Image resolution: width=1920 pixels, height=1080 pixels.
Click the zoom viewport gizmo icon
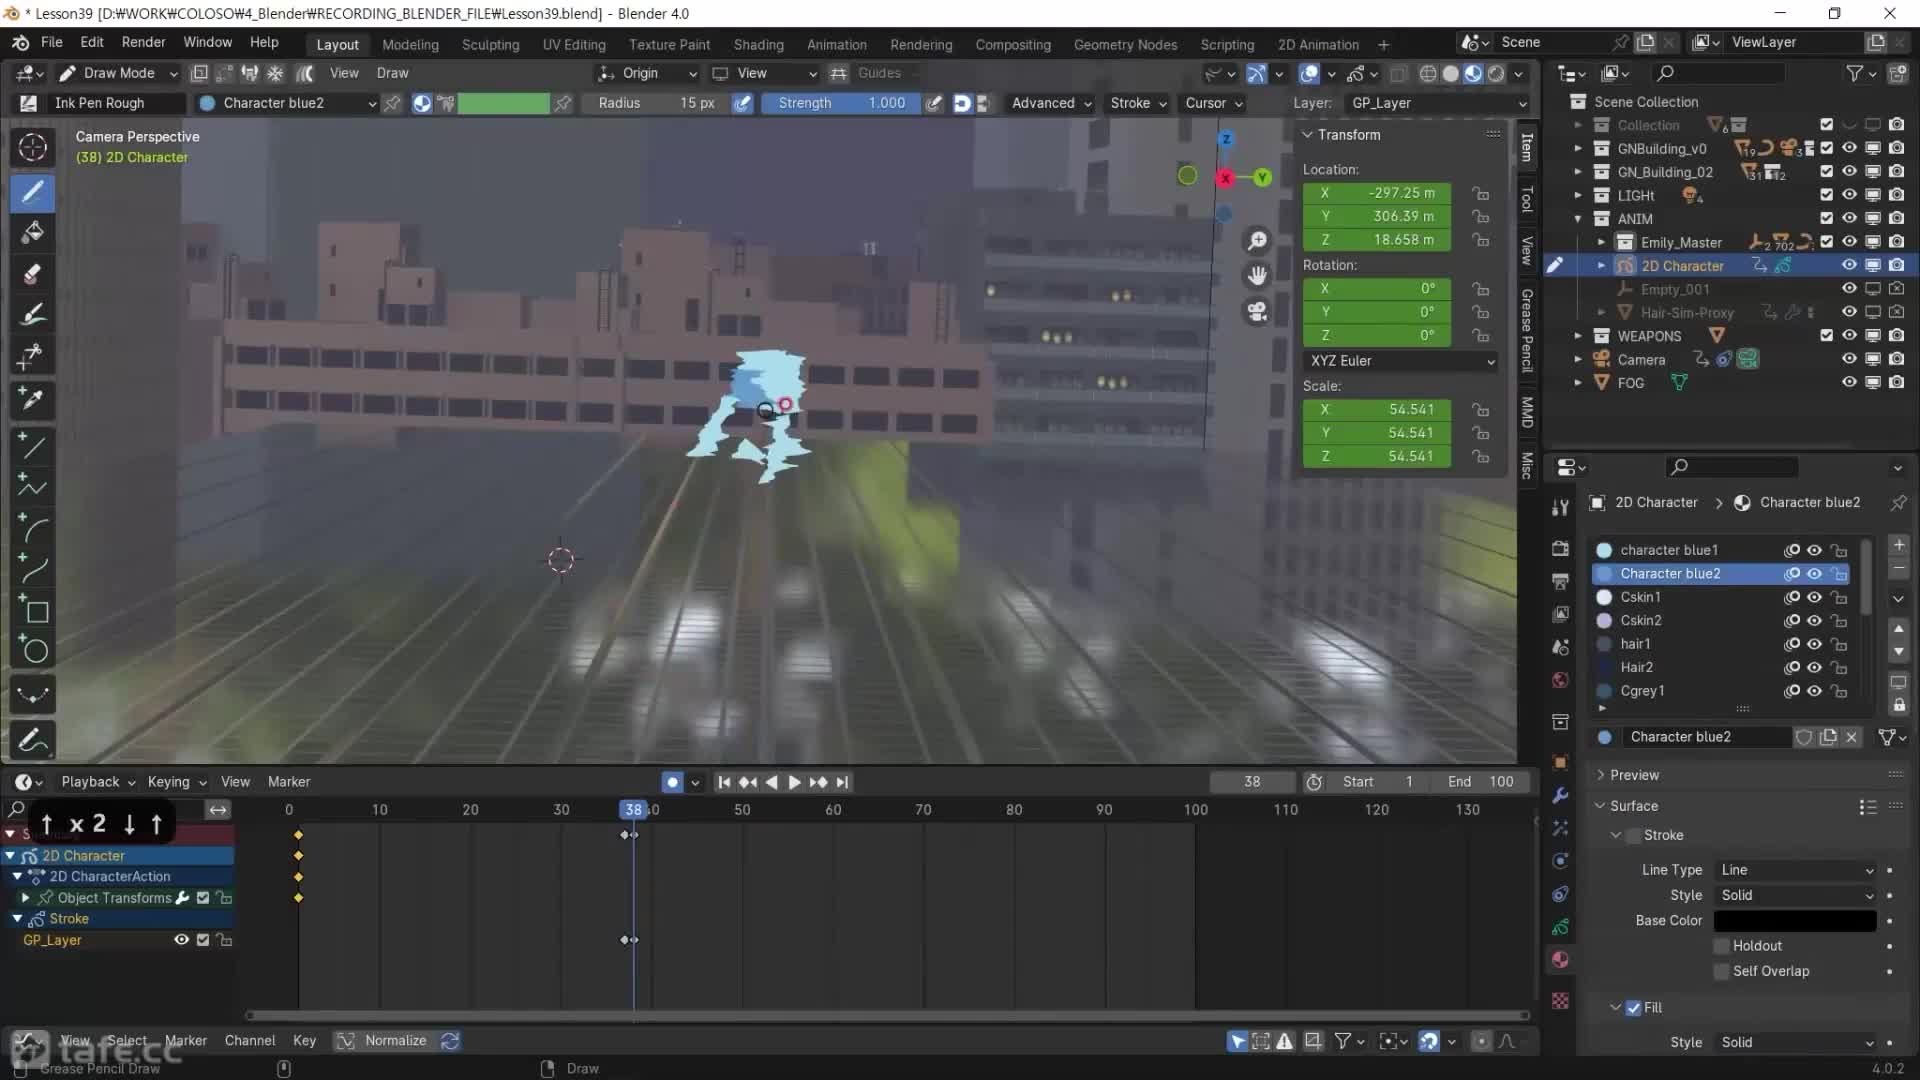click(1257, 241)
